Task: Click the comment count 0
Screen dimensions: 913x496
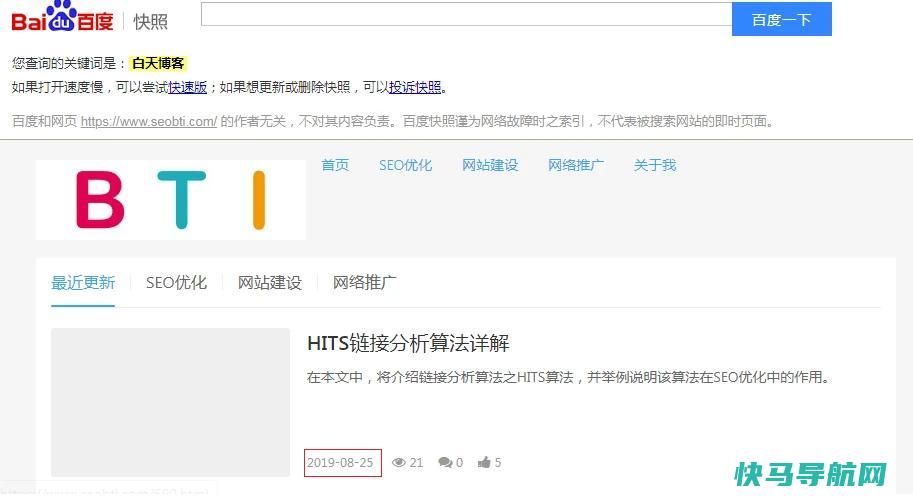Action: coord(459,463)
